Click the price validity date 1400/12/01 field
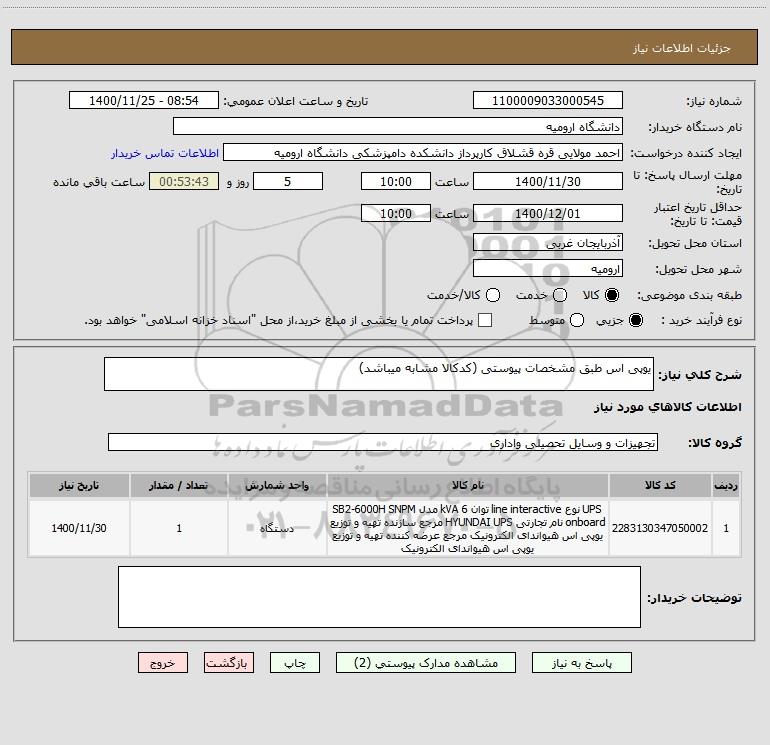The image size is (770, 745). coord(548,213)
